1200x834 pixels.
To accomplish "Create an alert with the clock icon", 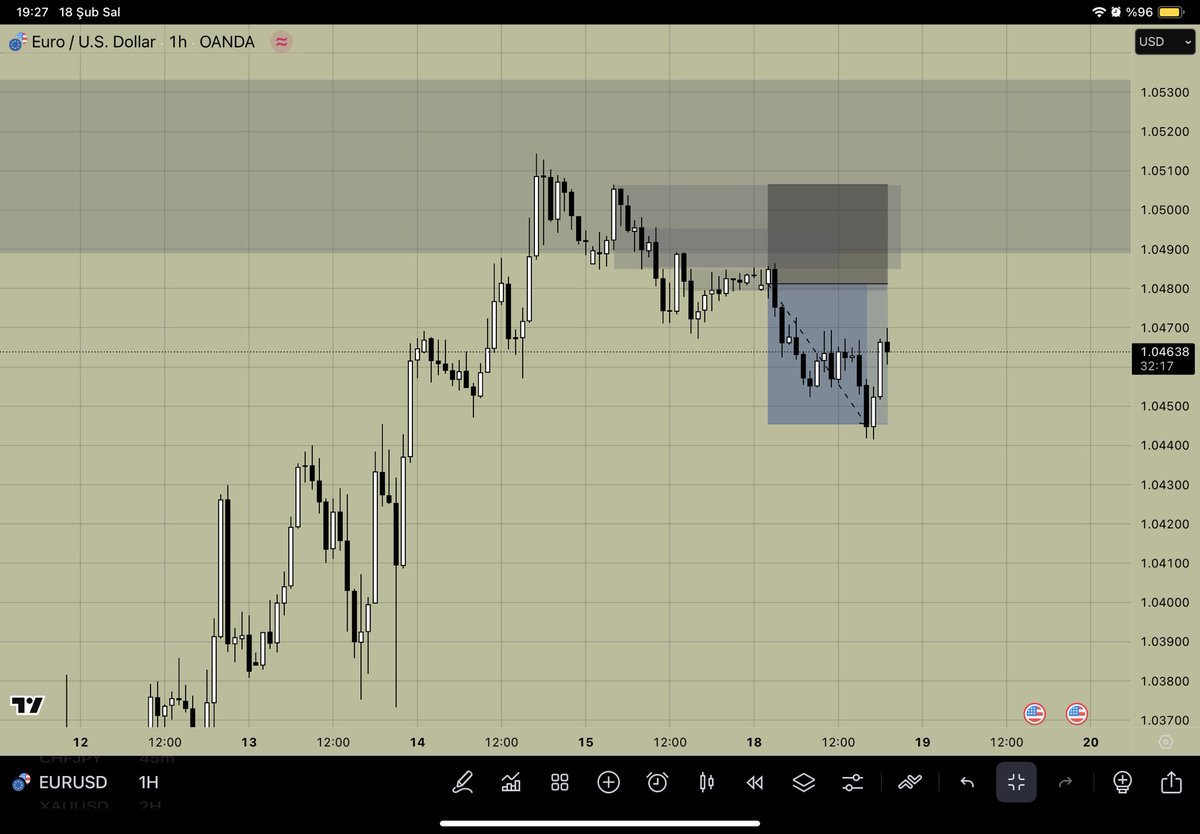I will [x=657, y=782].
